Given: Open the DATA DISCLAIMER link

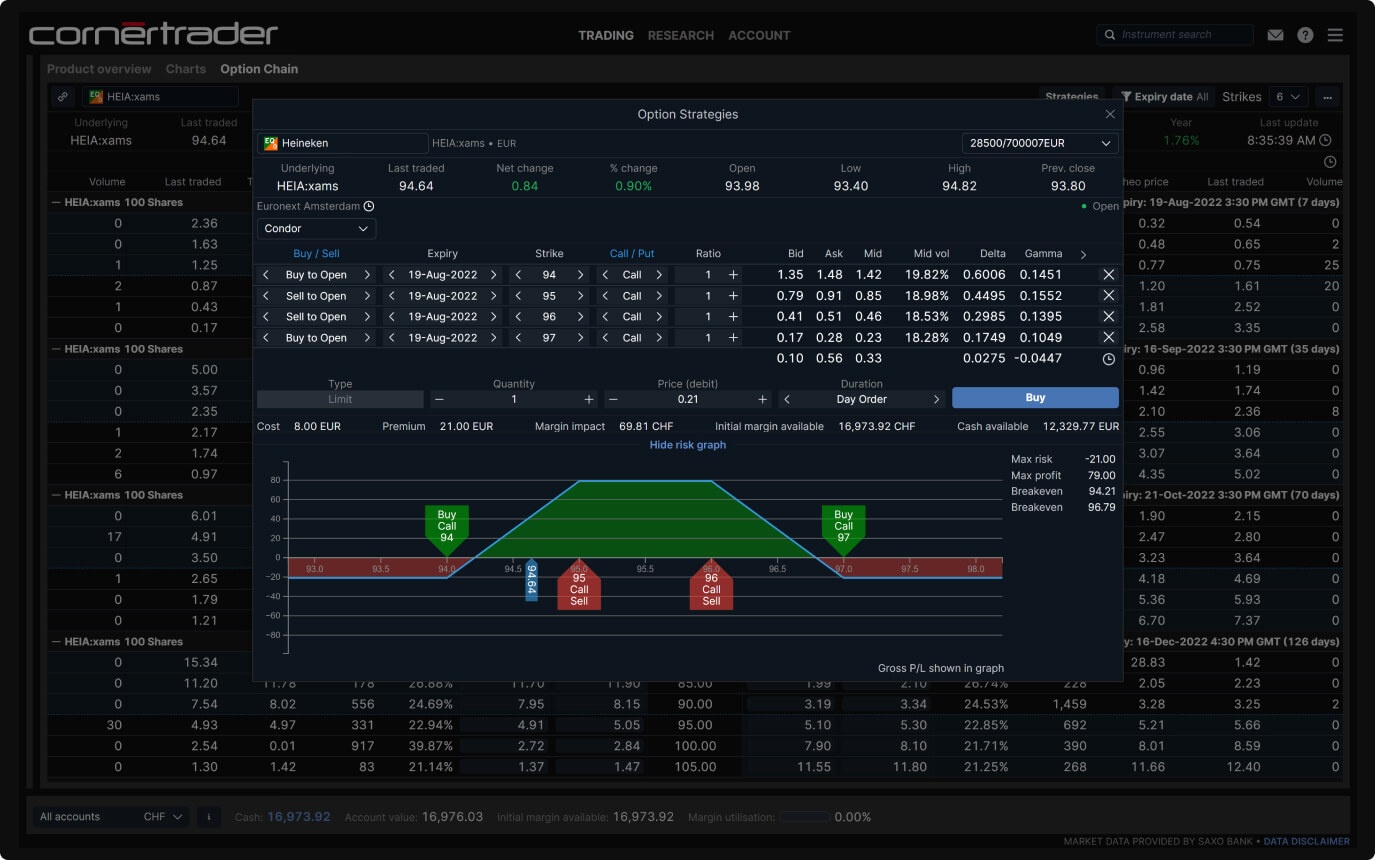Looking at the screenshot, I should 1307,842.
